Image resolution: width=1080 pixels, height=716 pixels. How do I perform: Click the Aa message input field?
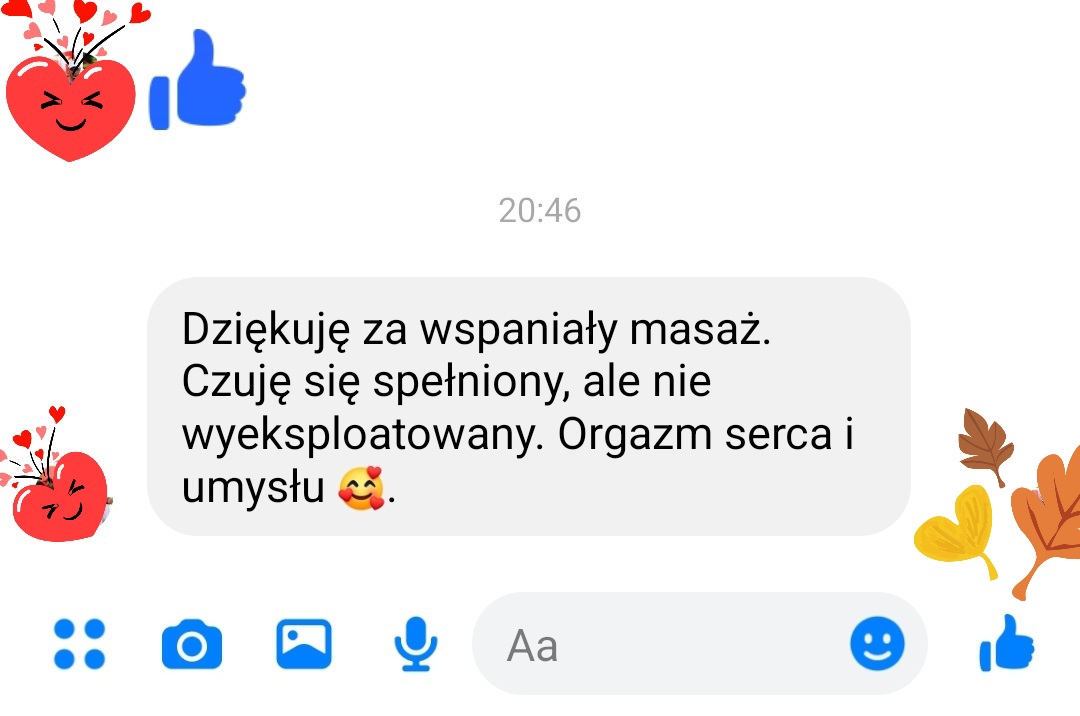point(699,644)
